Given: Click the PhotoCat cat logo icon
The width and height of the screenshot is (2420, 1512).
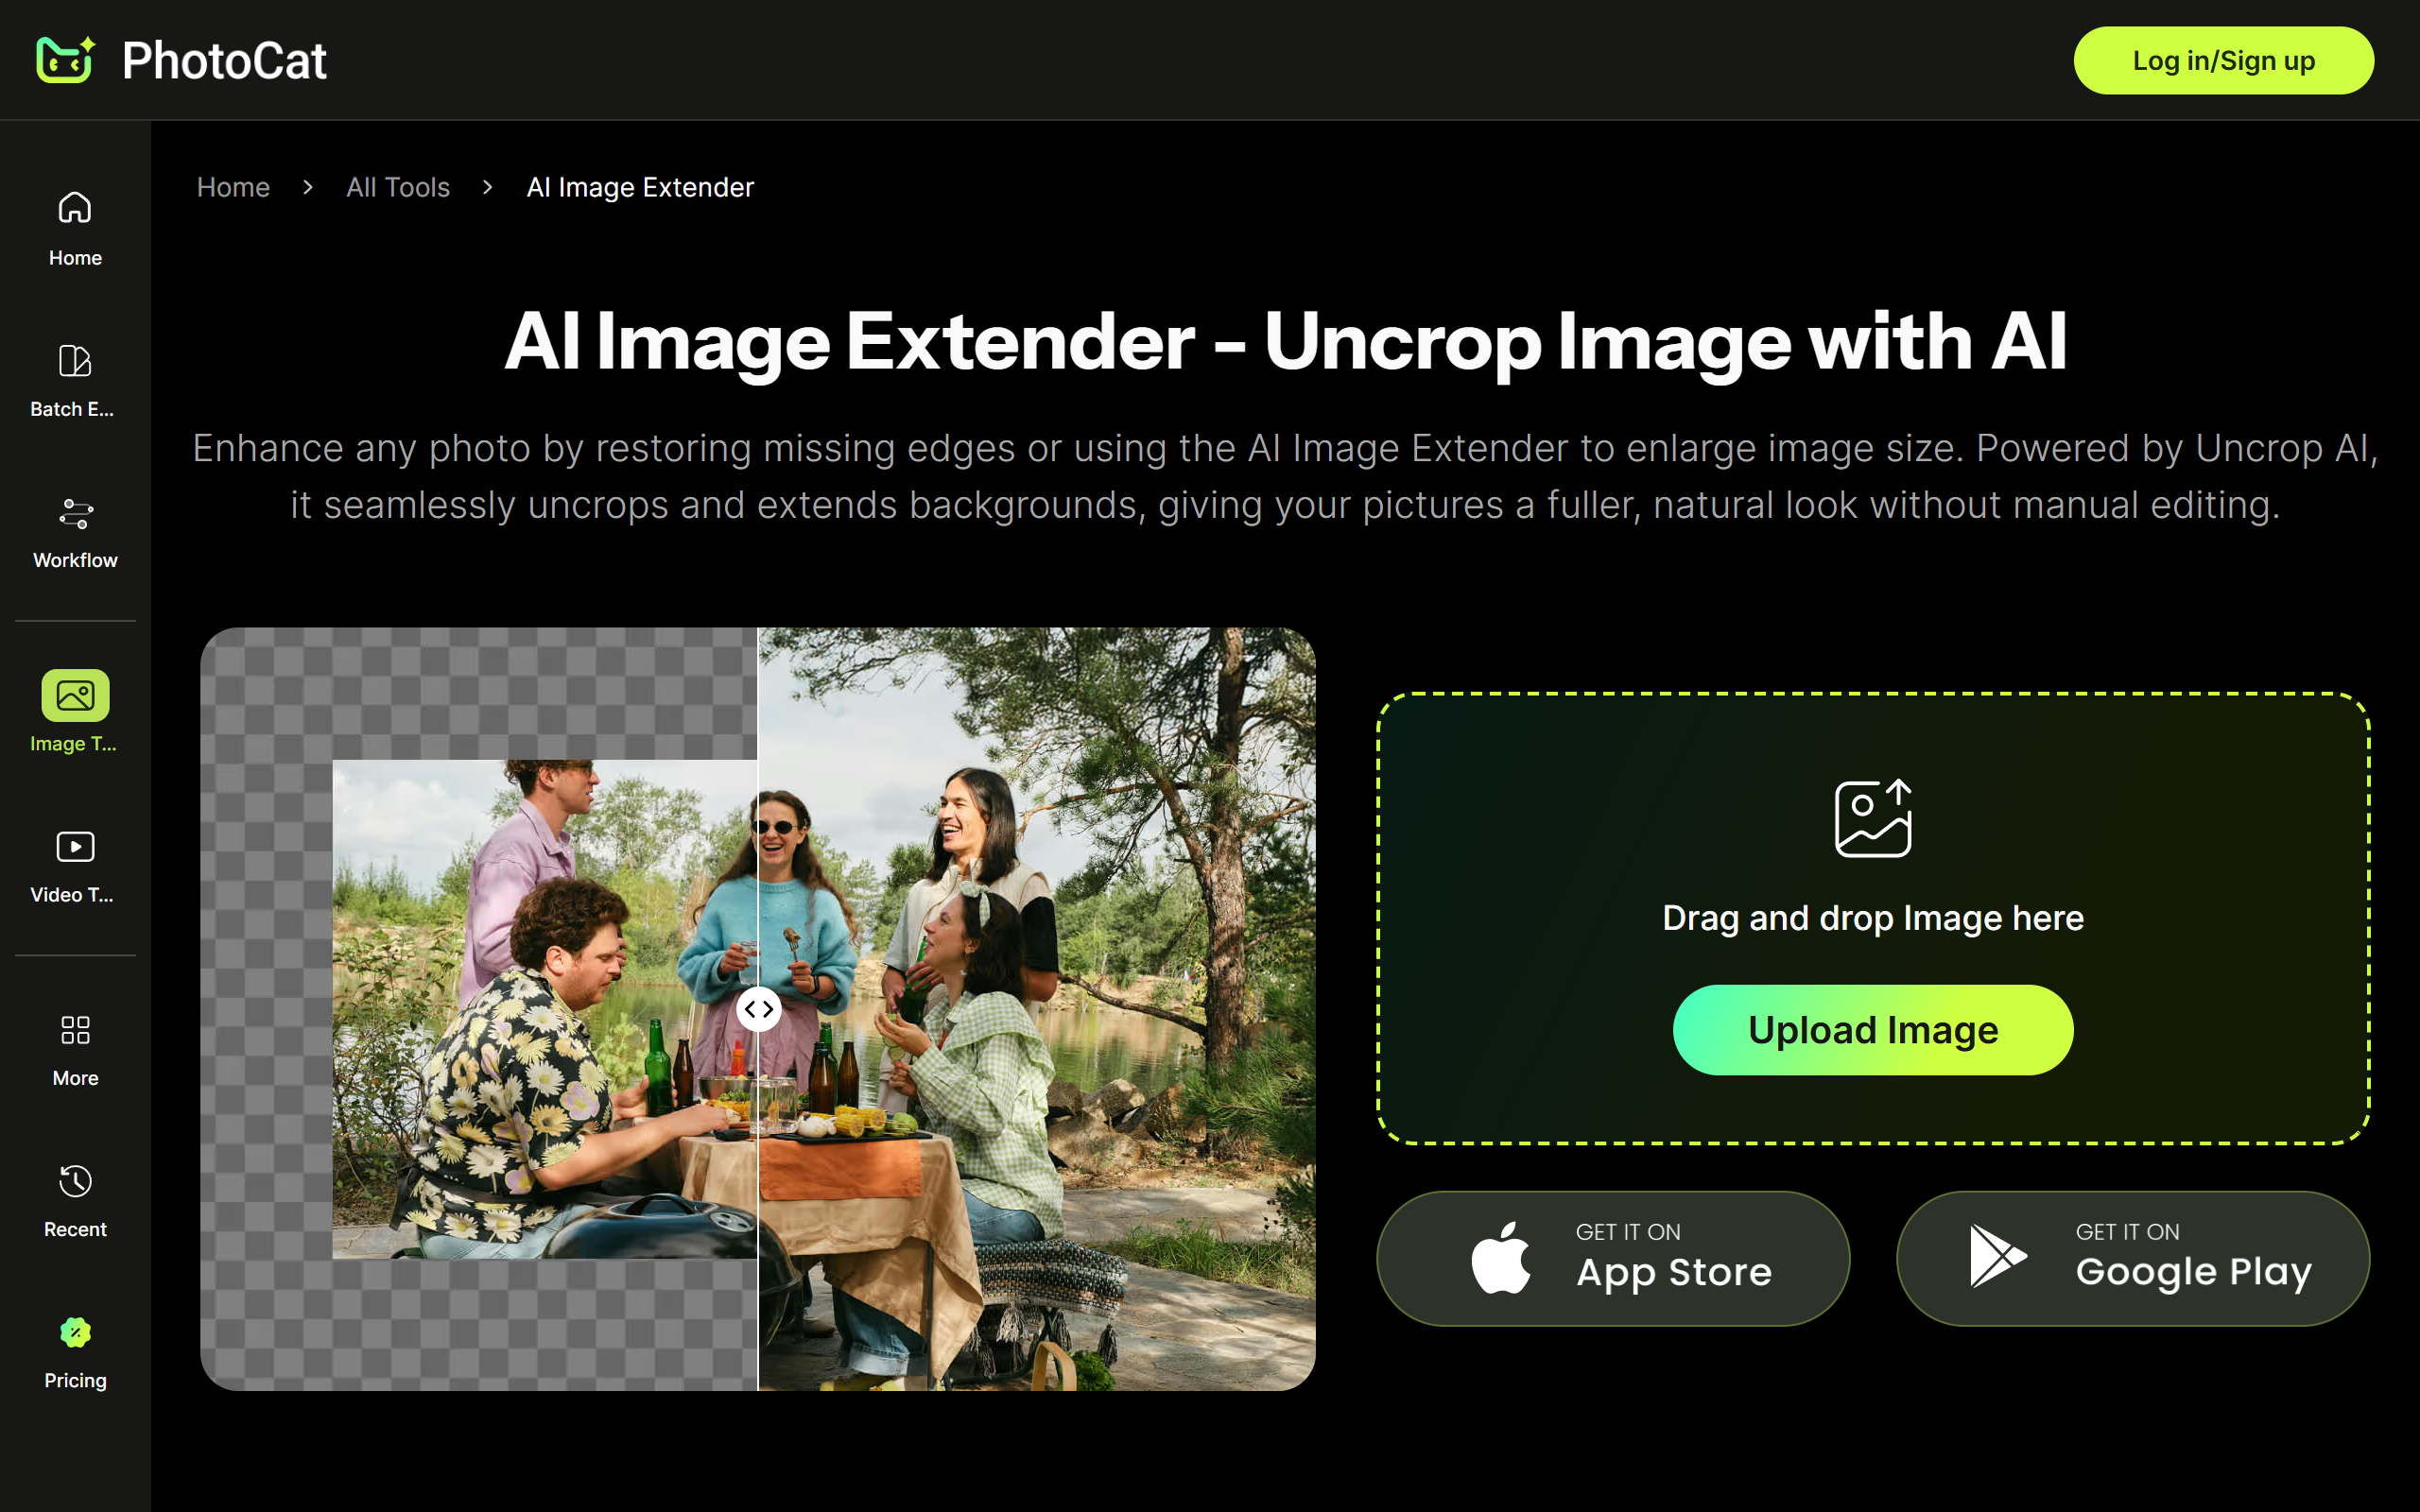Looking at the screenshot, I should click(66, 59).
